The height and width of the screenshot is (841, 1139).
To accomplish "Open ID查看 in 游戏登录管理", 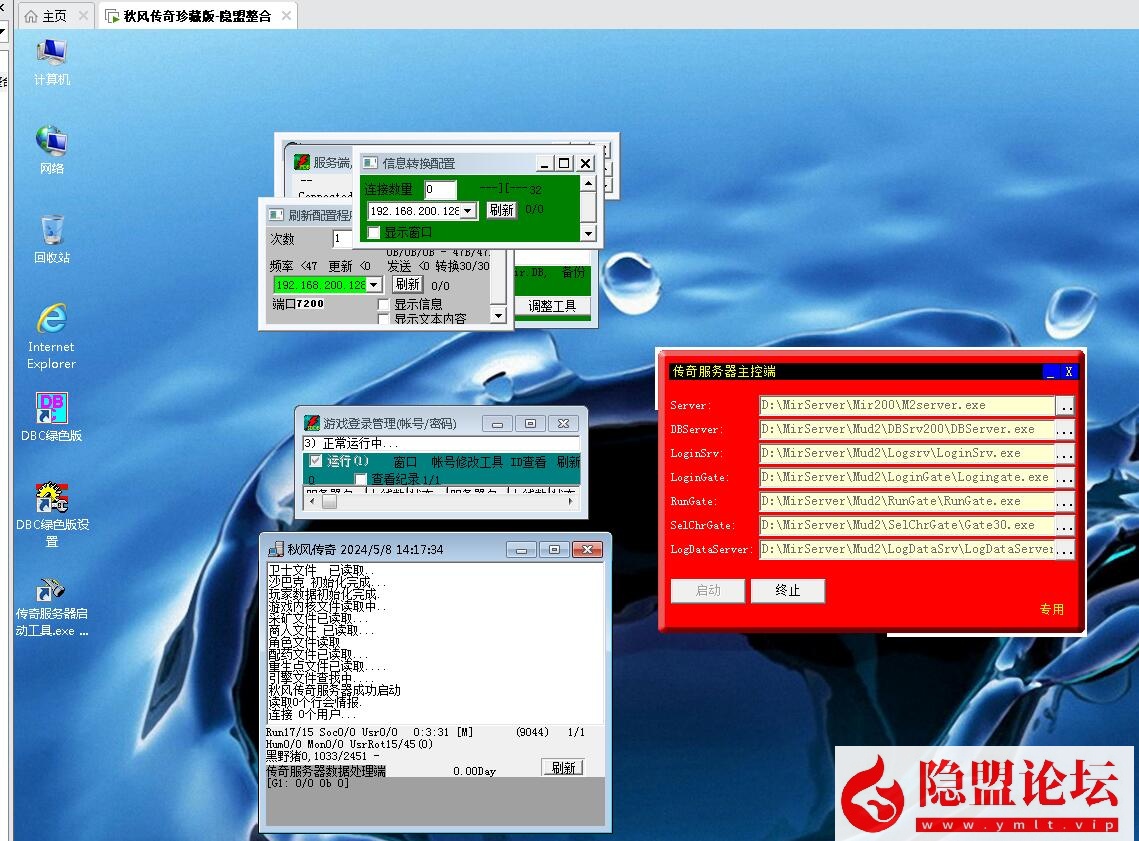I will coord(528,462).
